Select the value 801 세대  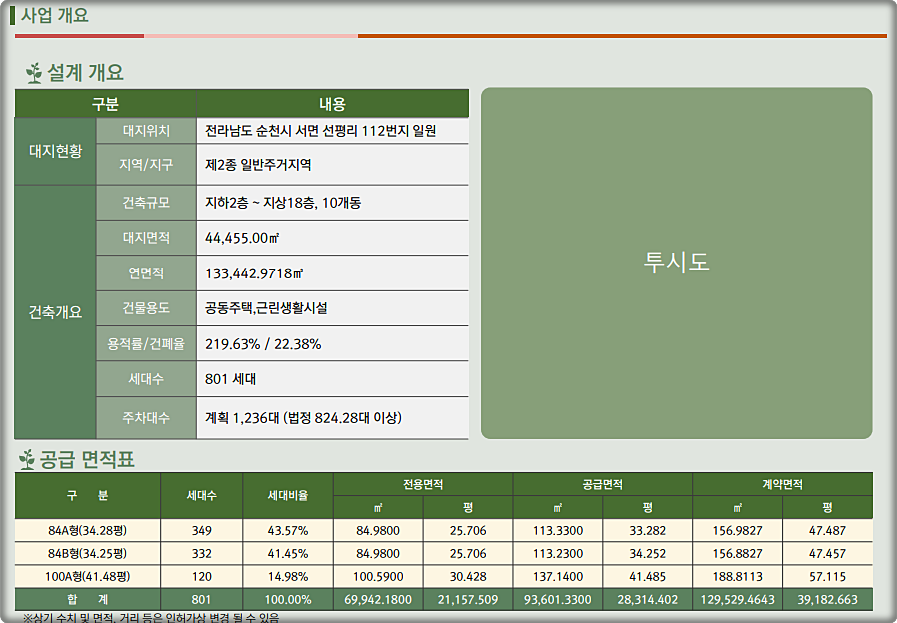(231, 379)
